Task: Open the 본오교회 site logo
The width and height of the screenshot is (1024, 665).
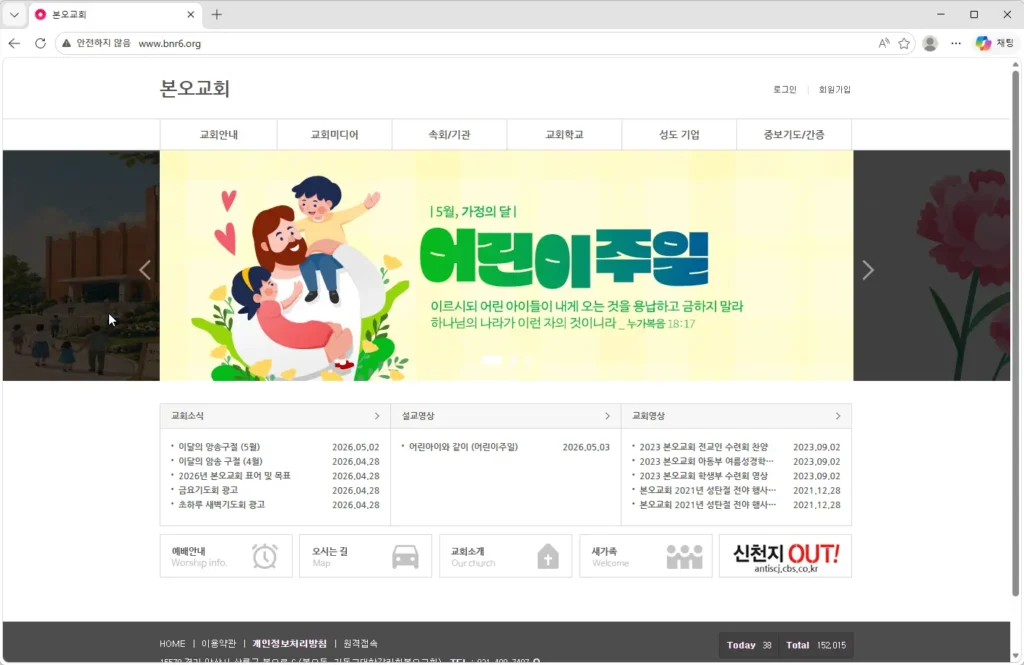Action: 195,89
